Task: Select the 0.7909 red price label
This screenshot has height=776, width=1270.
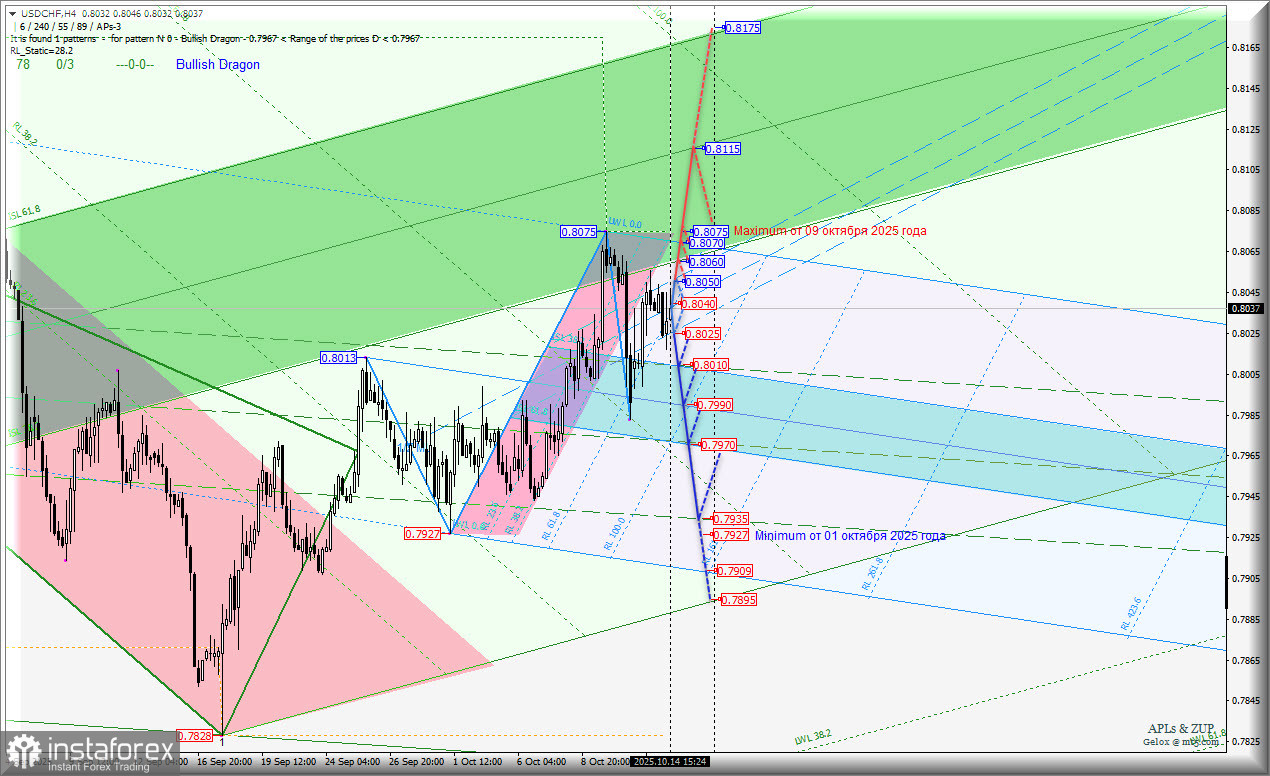Action: click(x=735, y=571)
